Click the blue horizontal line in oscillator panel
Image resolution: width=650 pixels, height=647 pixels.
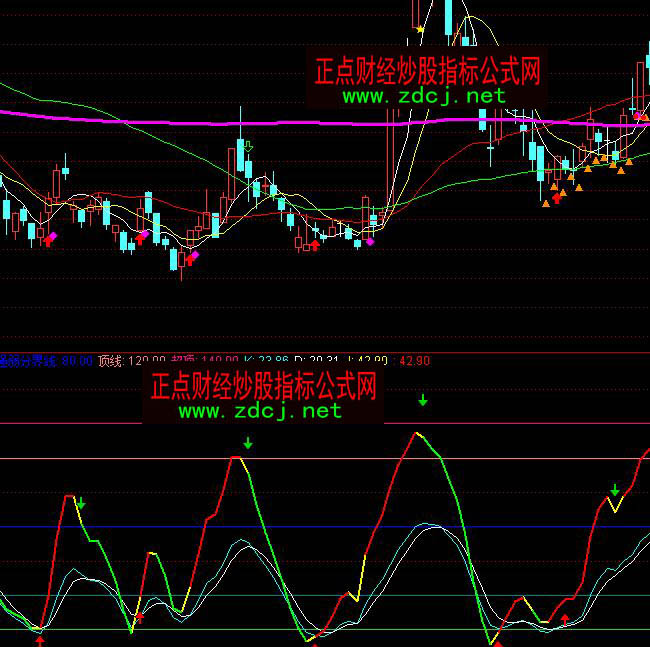coord(300,527)
